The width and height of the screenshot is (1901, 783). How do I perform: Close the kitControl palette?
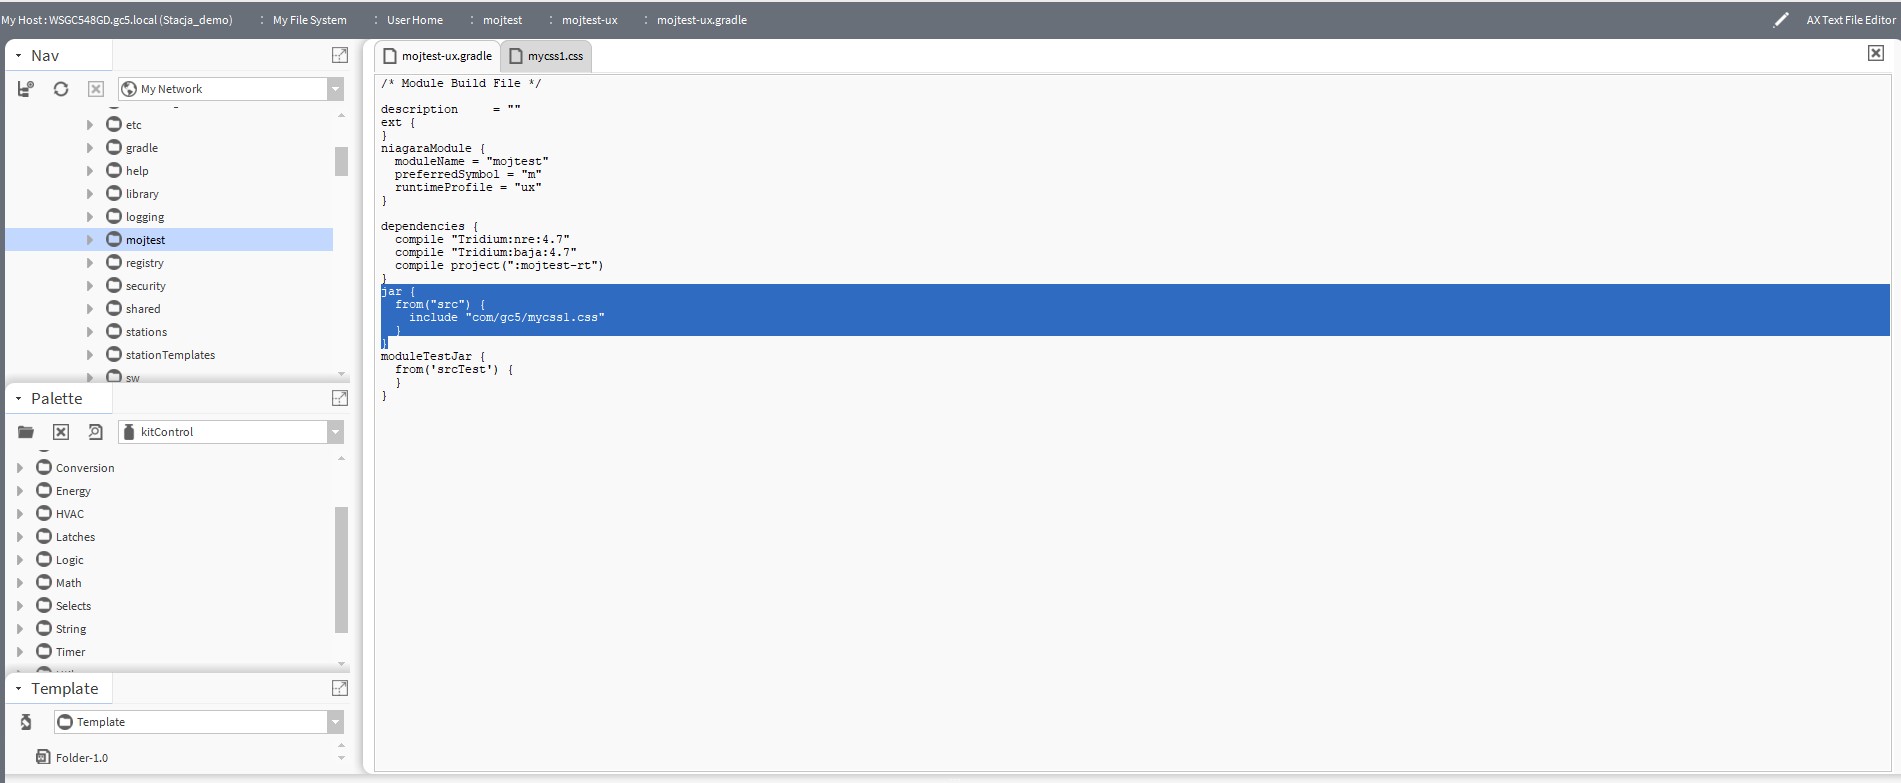(61, 432)
